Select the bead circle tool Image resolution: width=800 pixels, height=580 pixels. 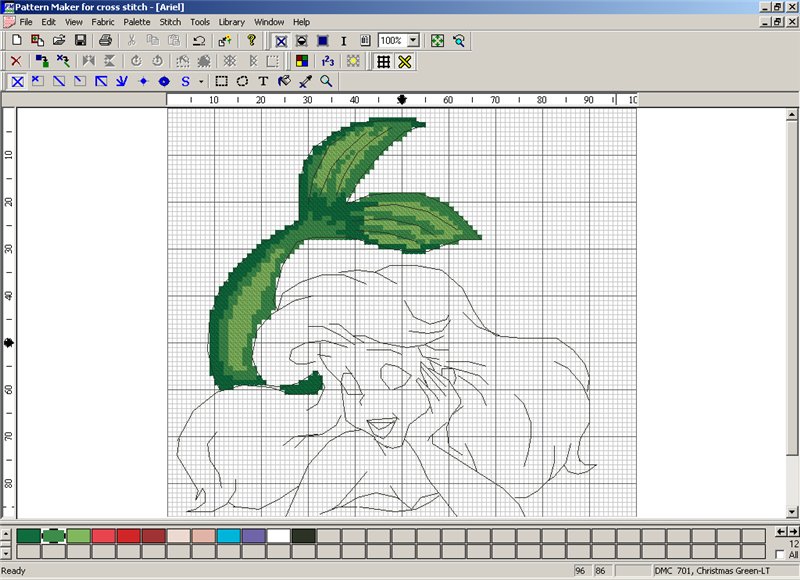click(164, 81)
